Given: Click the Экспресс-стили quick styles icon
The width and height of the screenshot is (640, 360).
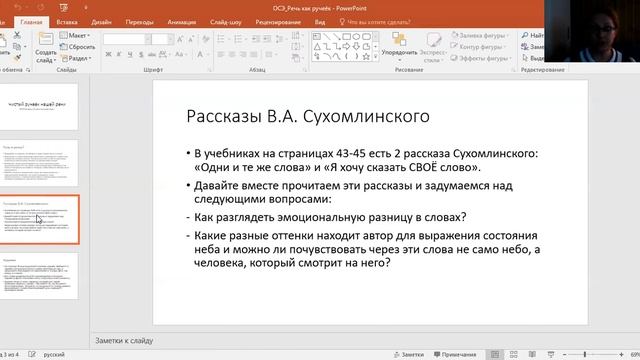Looking at the screenshot, I should point(433,40).
